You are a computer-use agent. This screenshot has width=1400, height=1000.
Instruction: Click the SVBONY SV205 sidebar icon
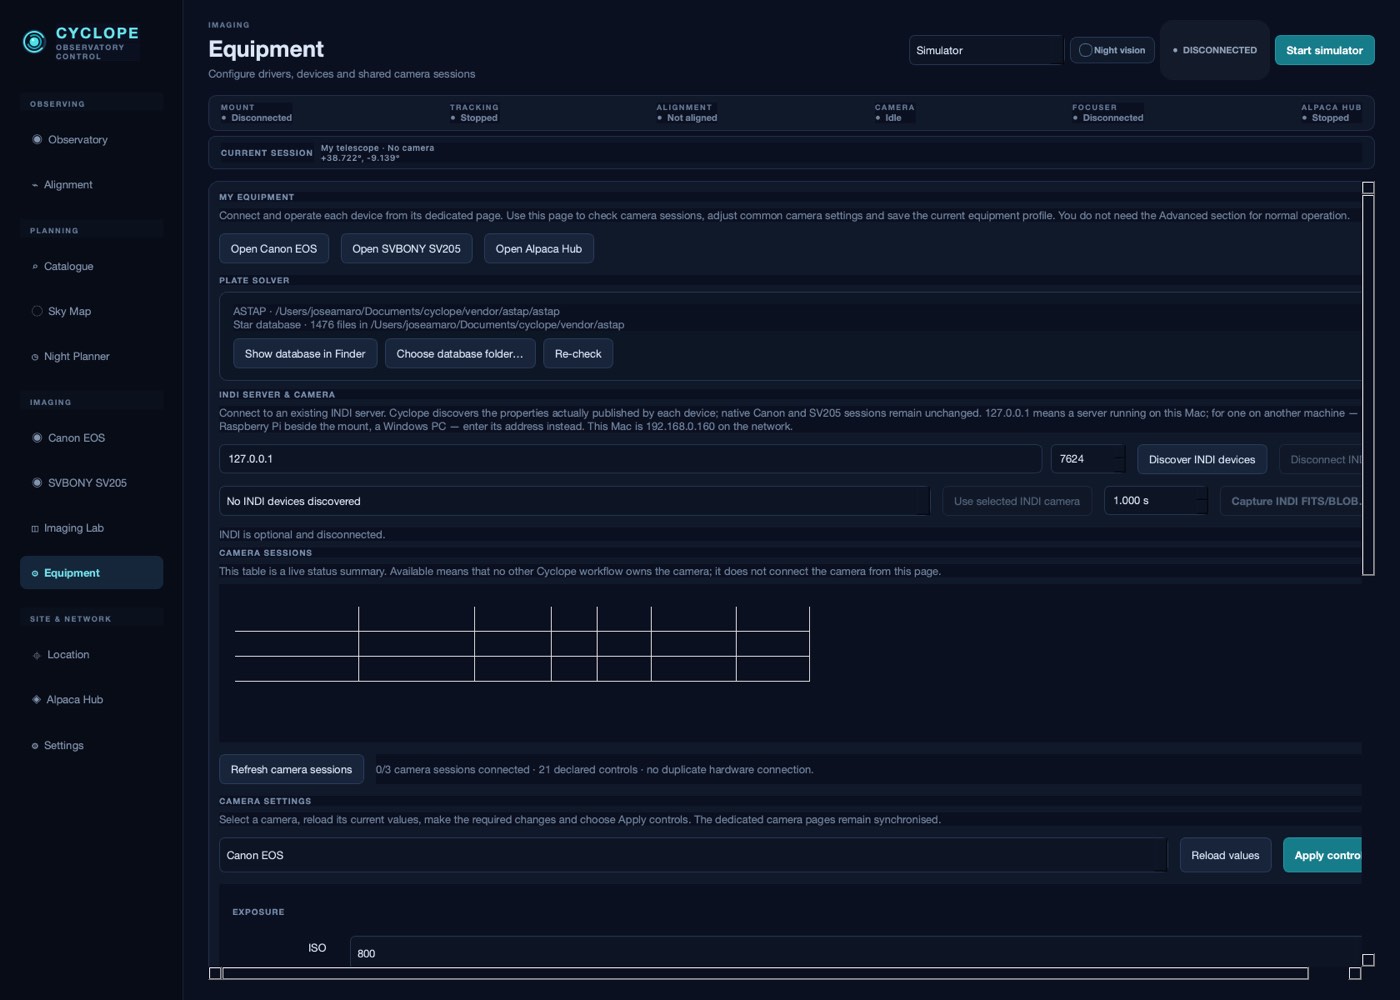(x=37, y=483)
